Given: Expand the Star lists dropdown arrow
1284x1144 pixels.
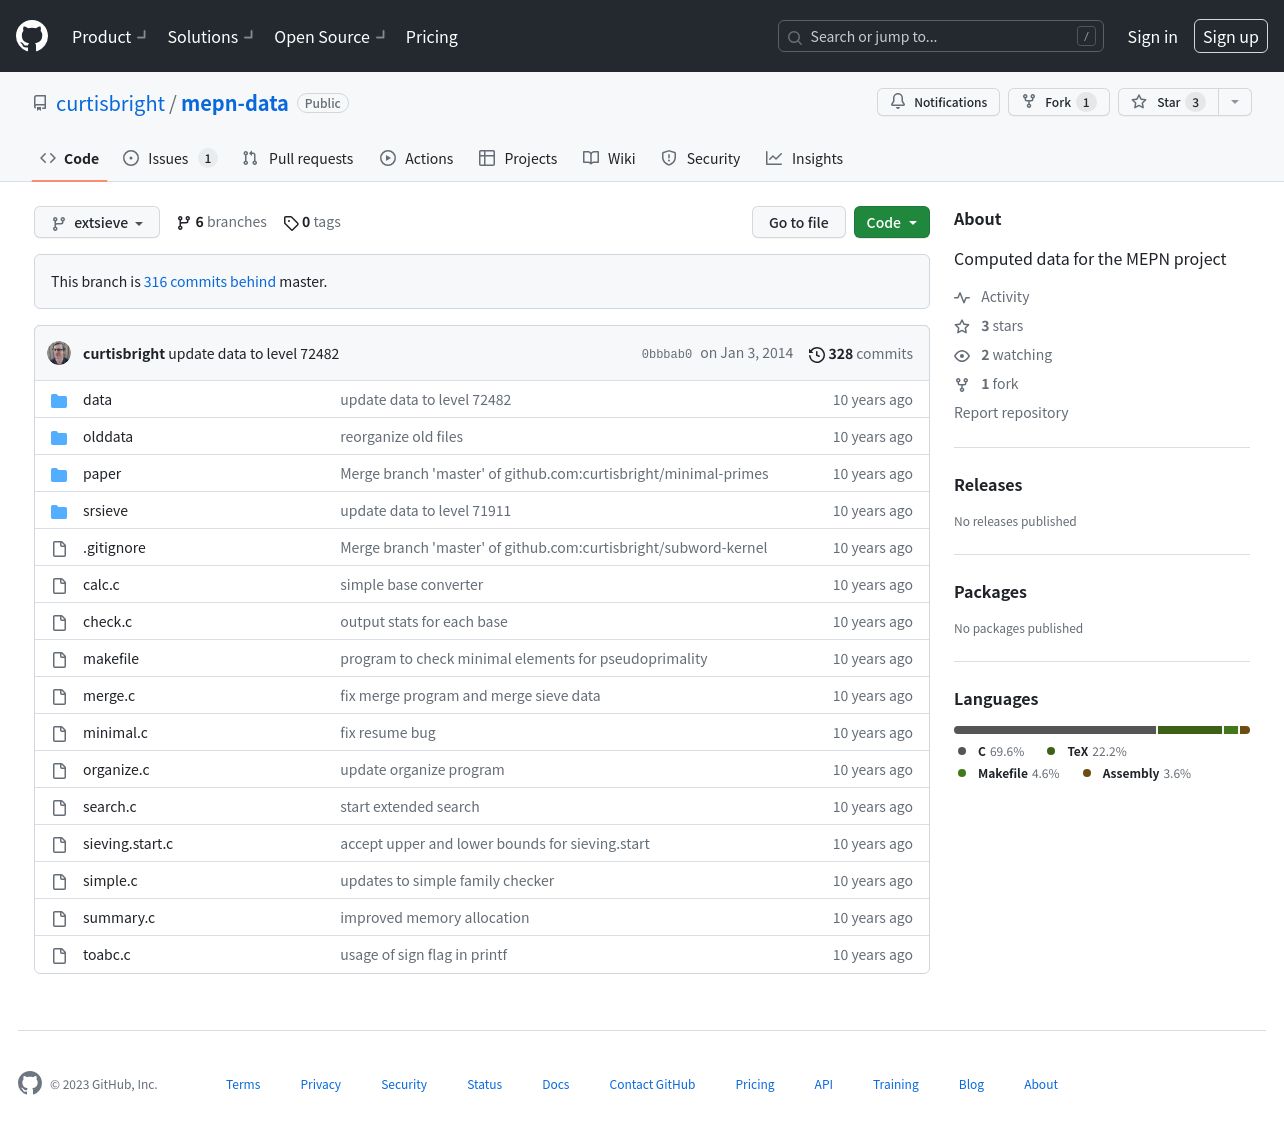Looking at the screenshot, I should pyautogui.click(x=1235, y=102).
